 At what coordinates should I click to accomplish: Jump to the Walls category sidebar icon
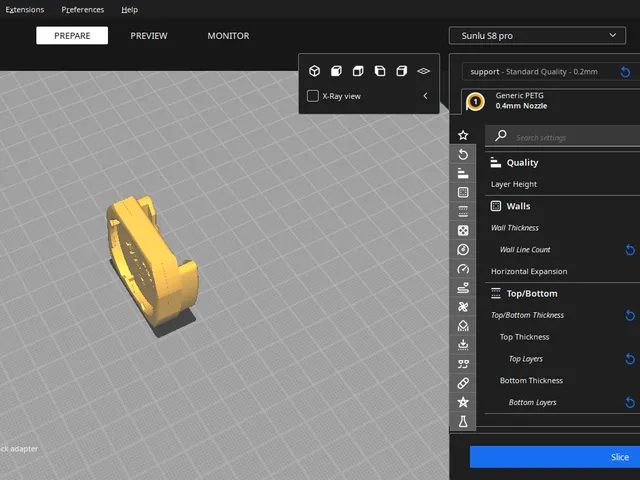(463, 192)
